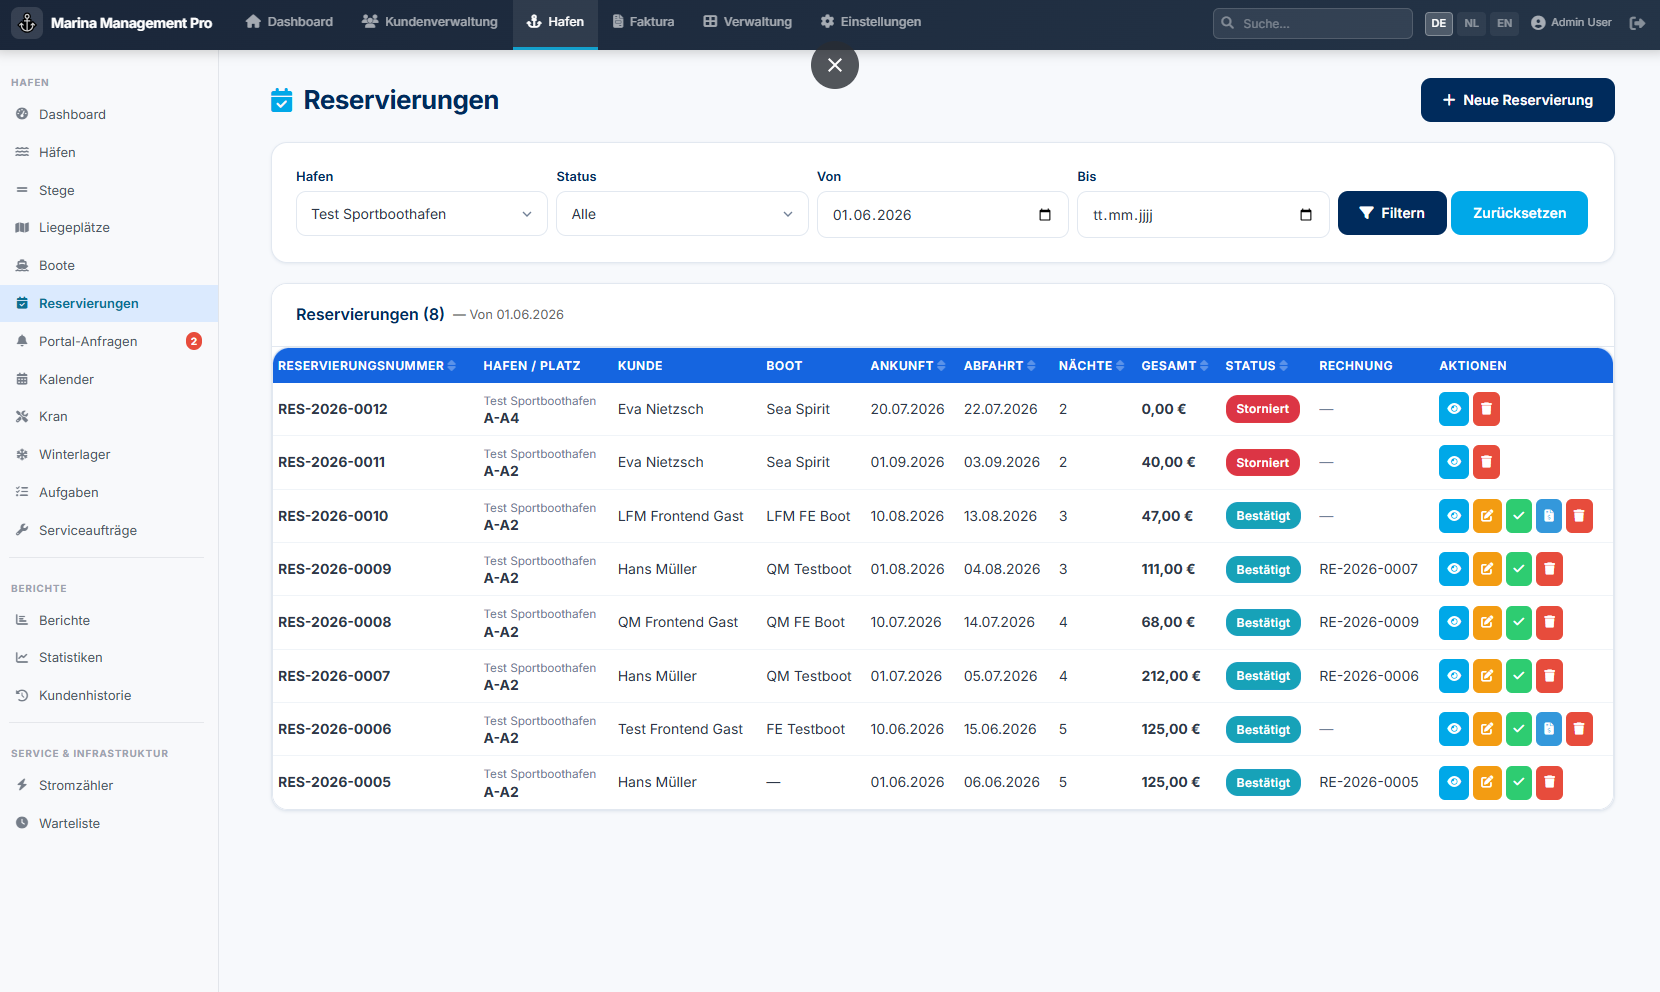
Task: Open Liegeplätze in sidebar
Action: 109,227
